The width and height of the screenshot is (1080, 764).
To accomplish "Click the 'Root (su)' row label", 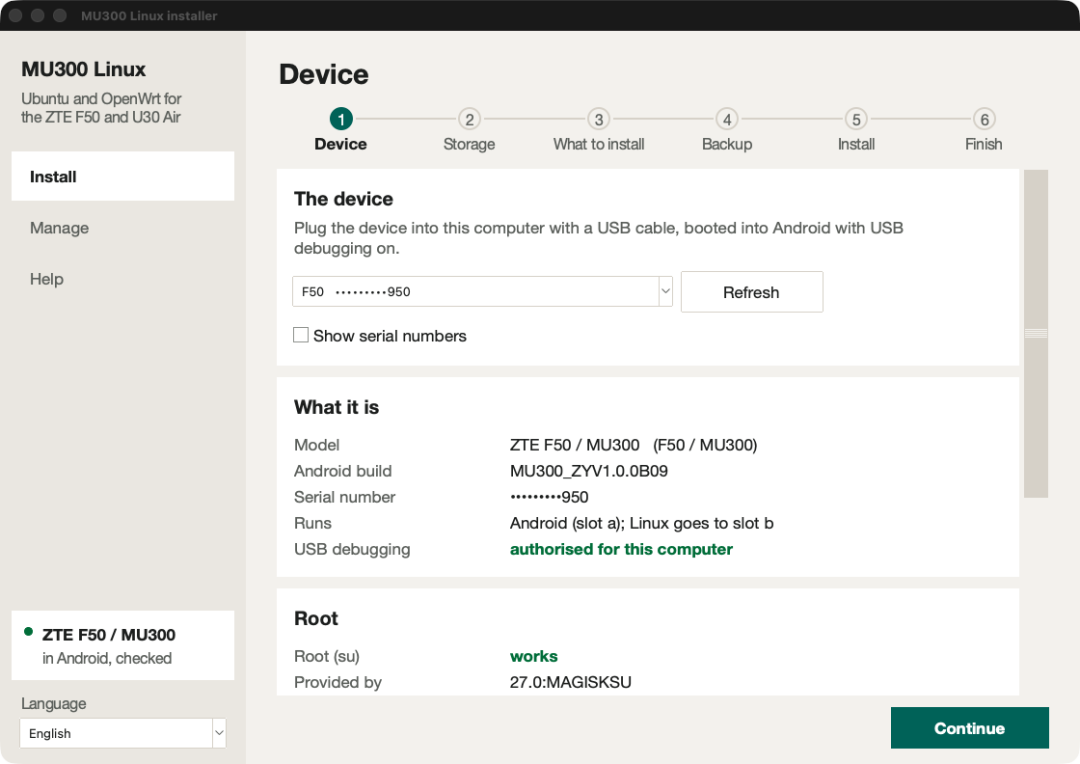I will (x=326, y=657).
